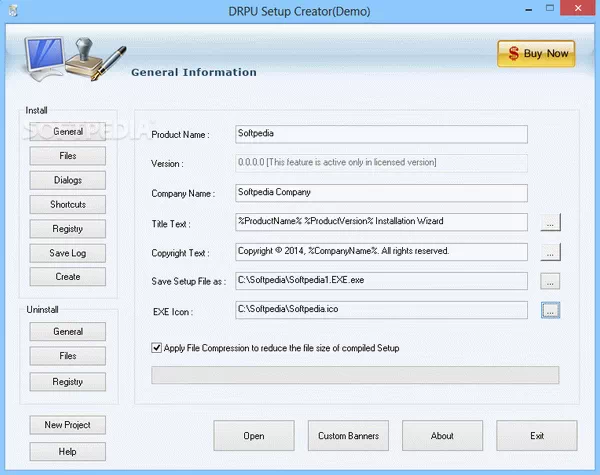Browse for Save Setup File location

[550, 281]
